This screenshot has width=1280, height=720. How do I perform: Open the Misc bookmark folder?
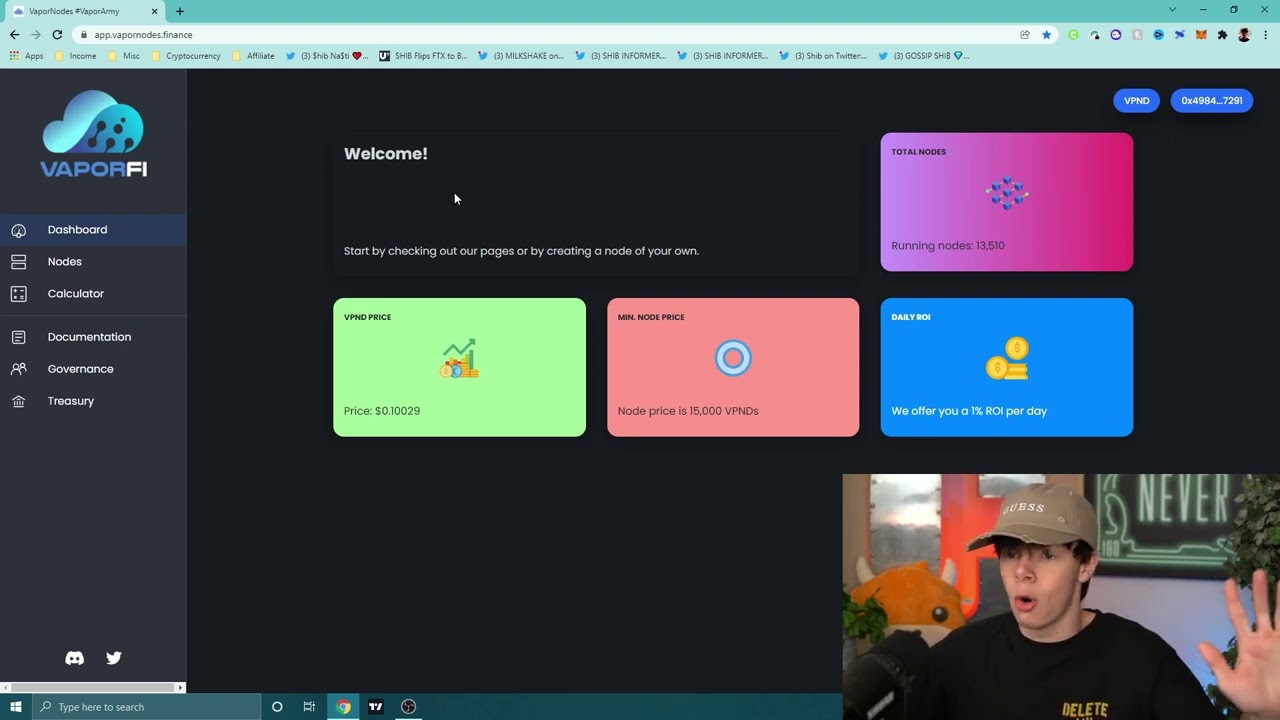pos(124,56)
